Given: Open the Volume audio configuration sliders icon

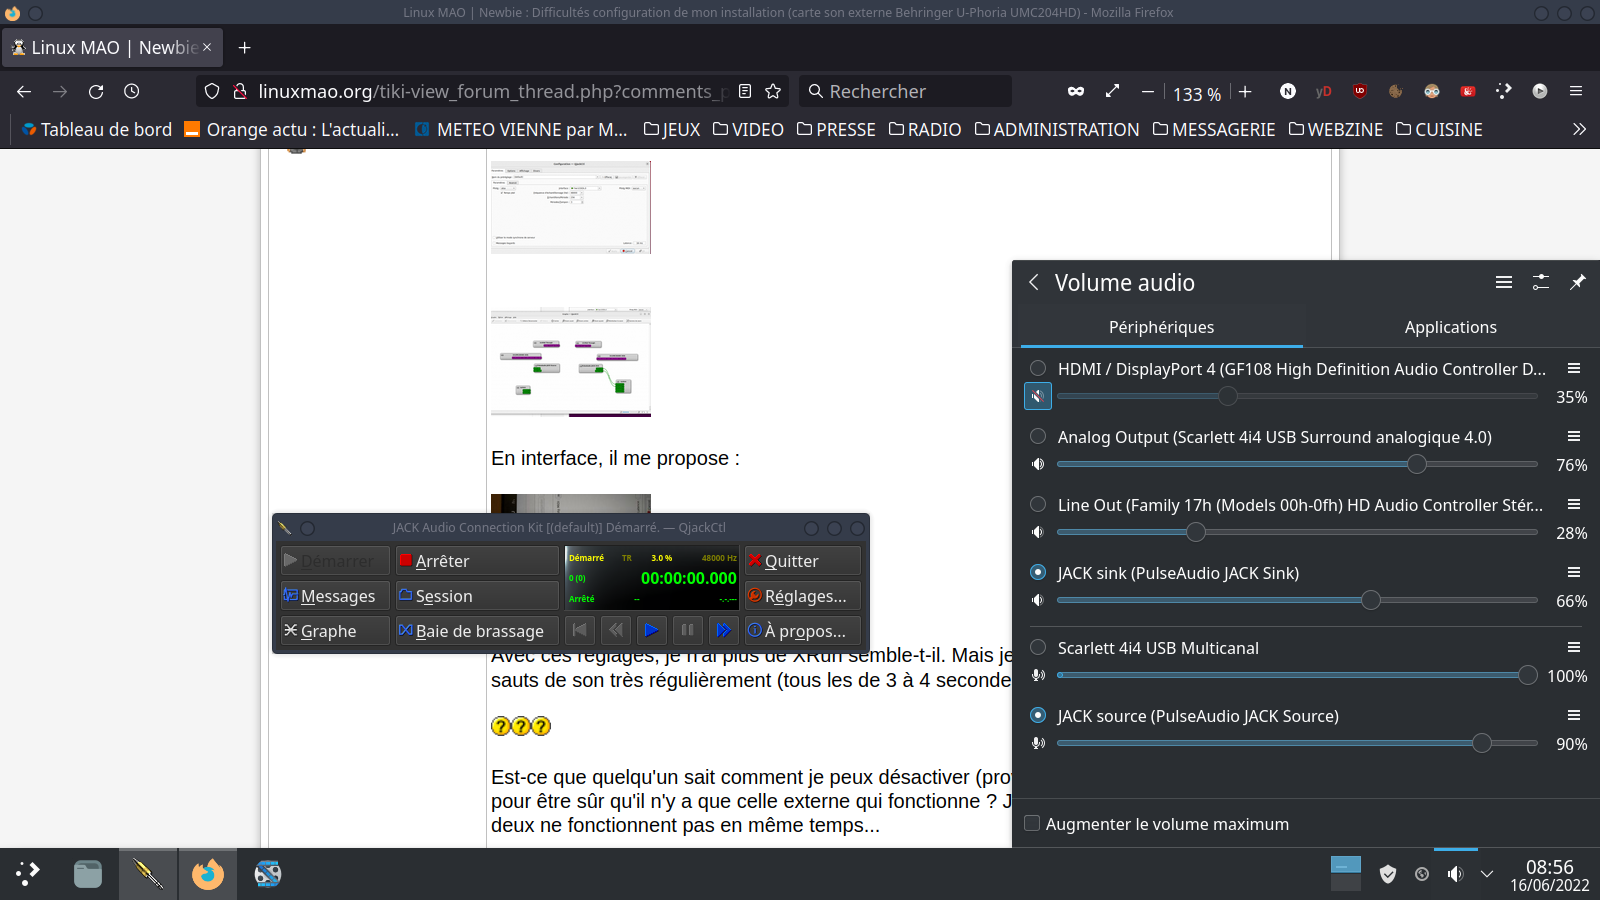Looking at the screenshot, I should (1541, 282).
